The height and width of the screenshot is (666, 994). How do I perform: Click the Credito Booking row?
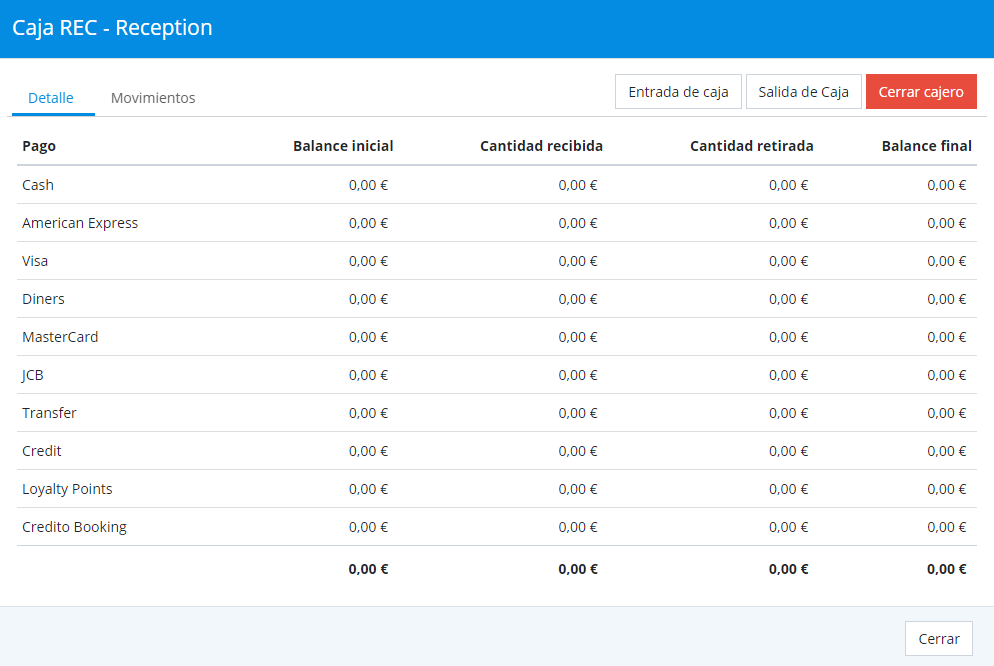74,527
